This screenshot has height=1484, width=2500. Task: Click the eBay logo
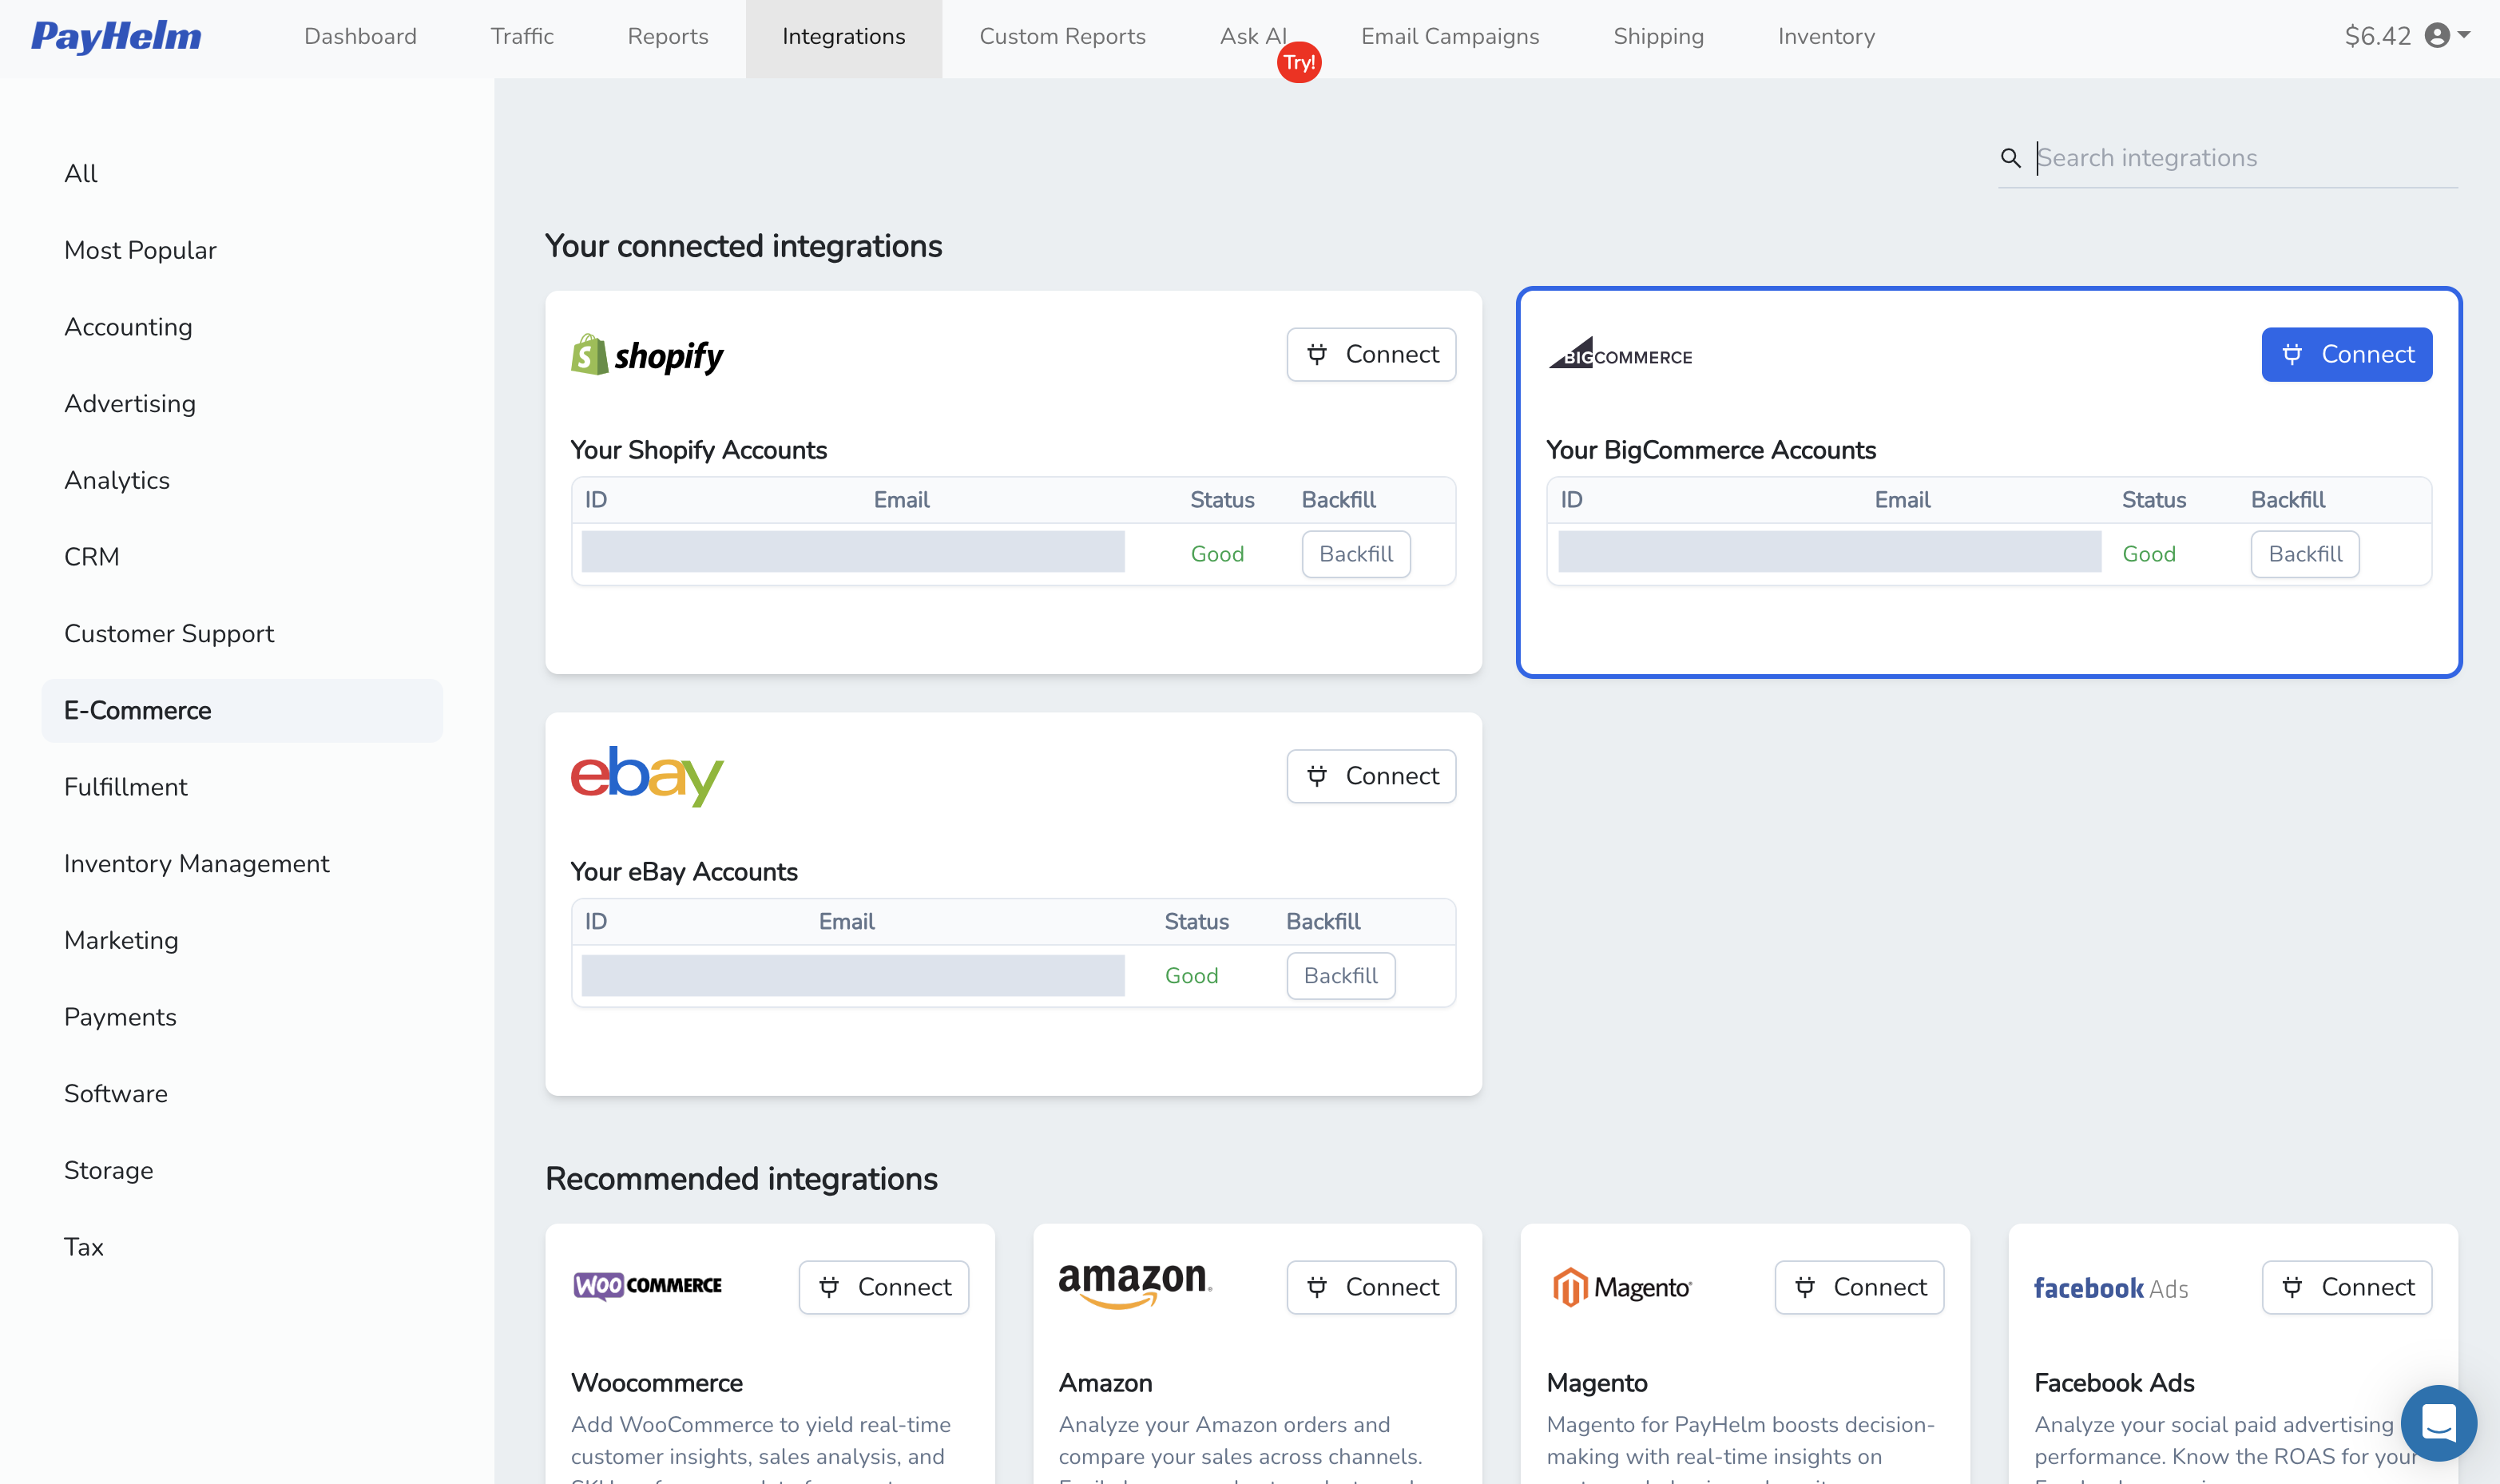tap(645, 776)
